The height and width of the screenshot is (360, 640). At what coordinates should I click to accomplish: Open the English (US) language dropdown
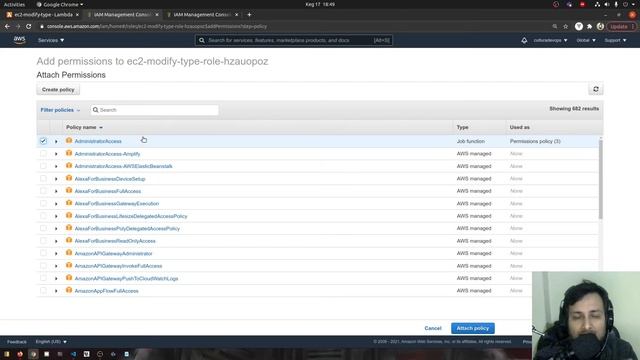(51, 342)
